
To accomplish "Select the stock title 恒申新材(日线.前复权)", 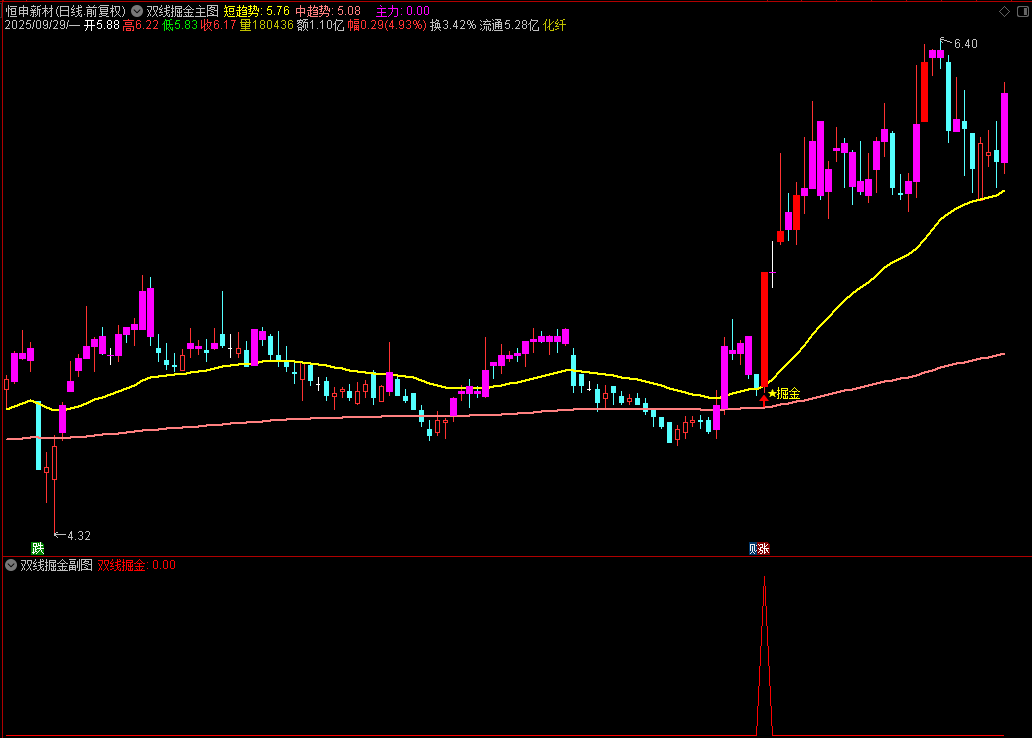I will (65, 11).
